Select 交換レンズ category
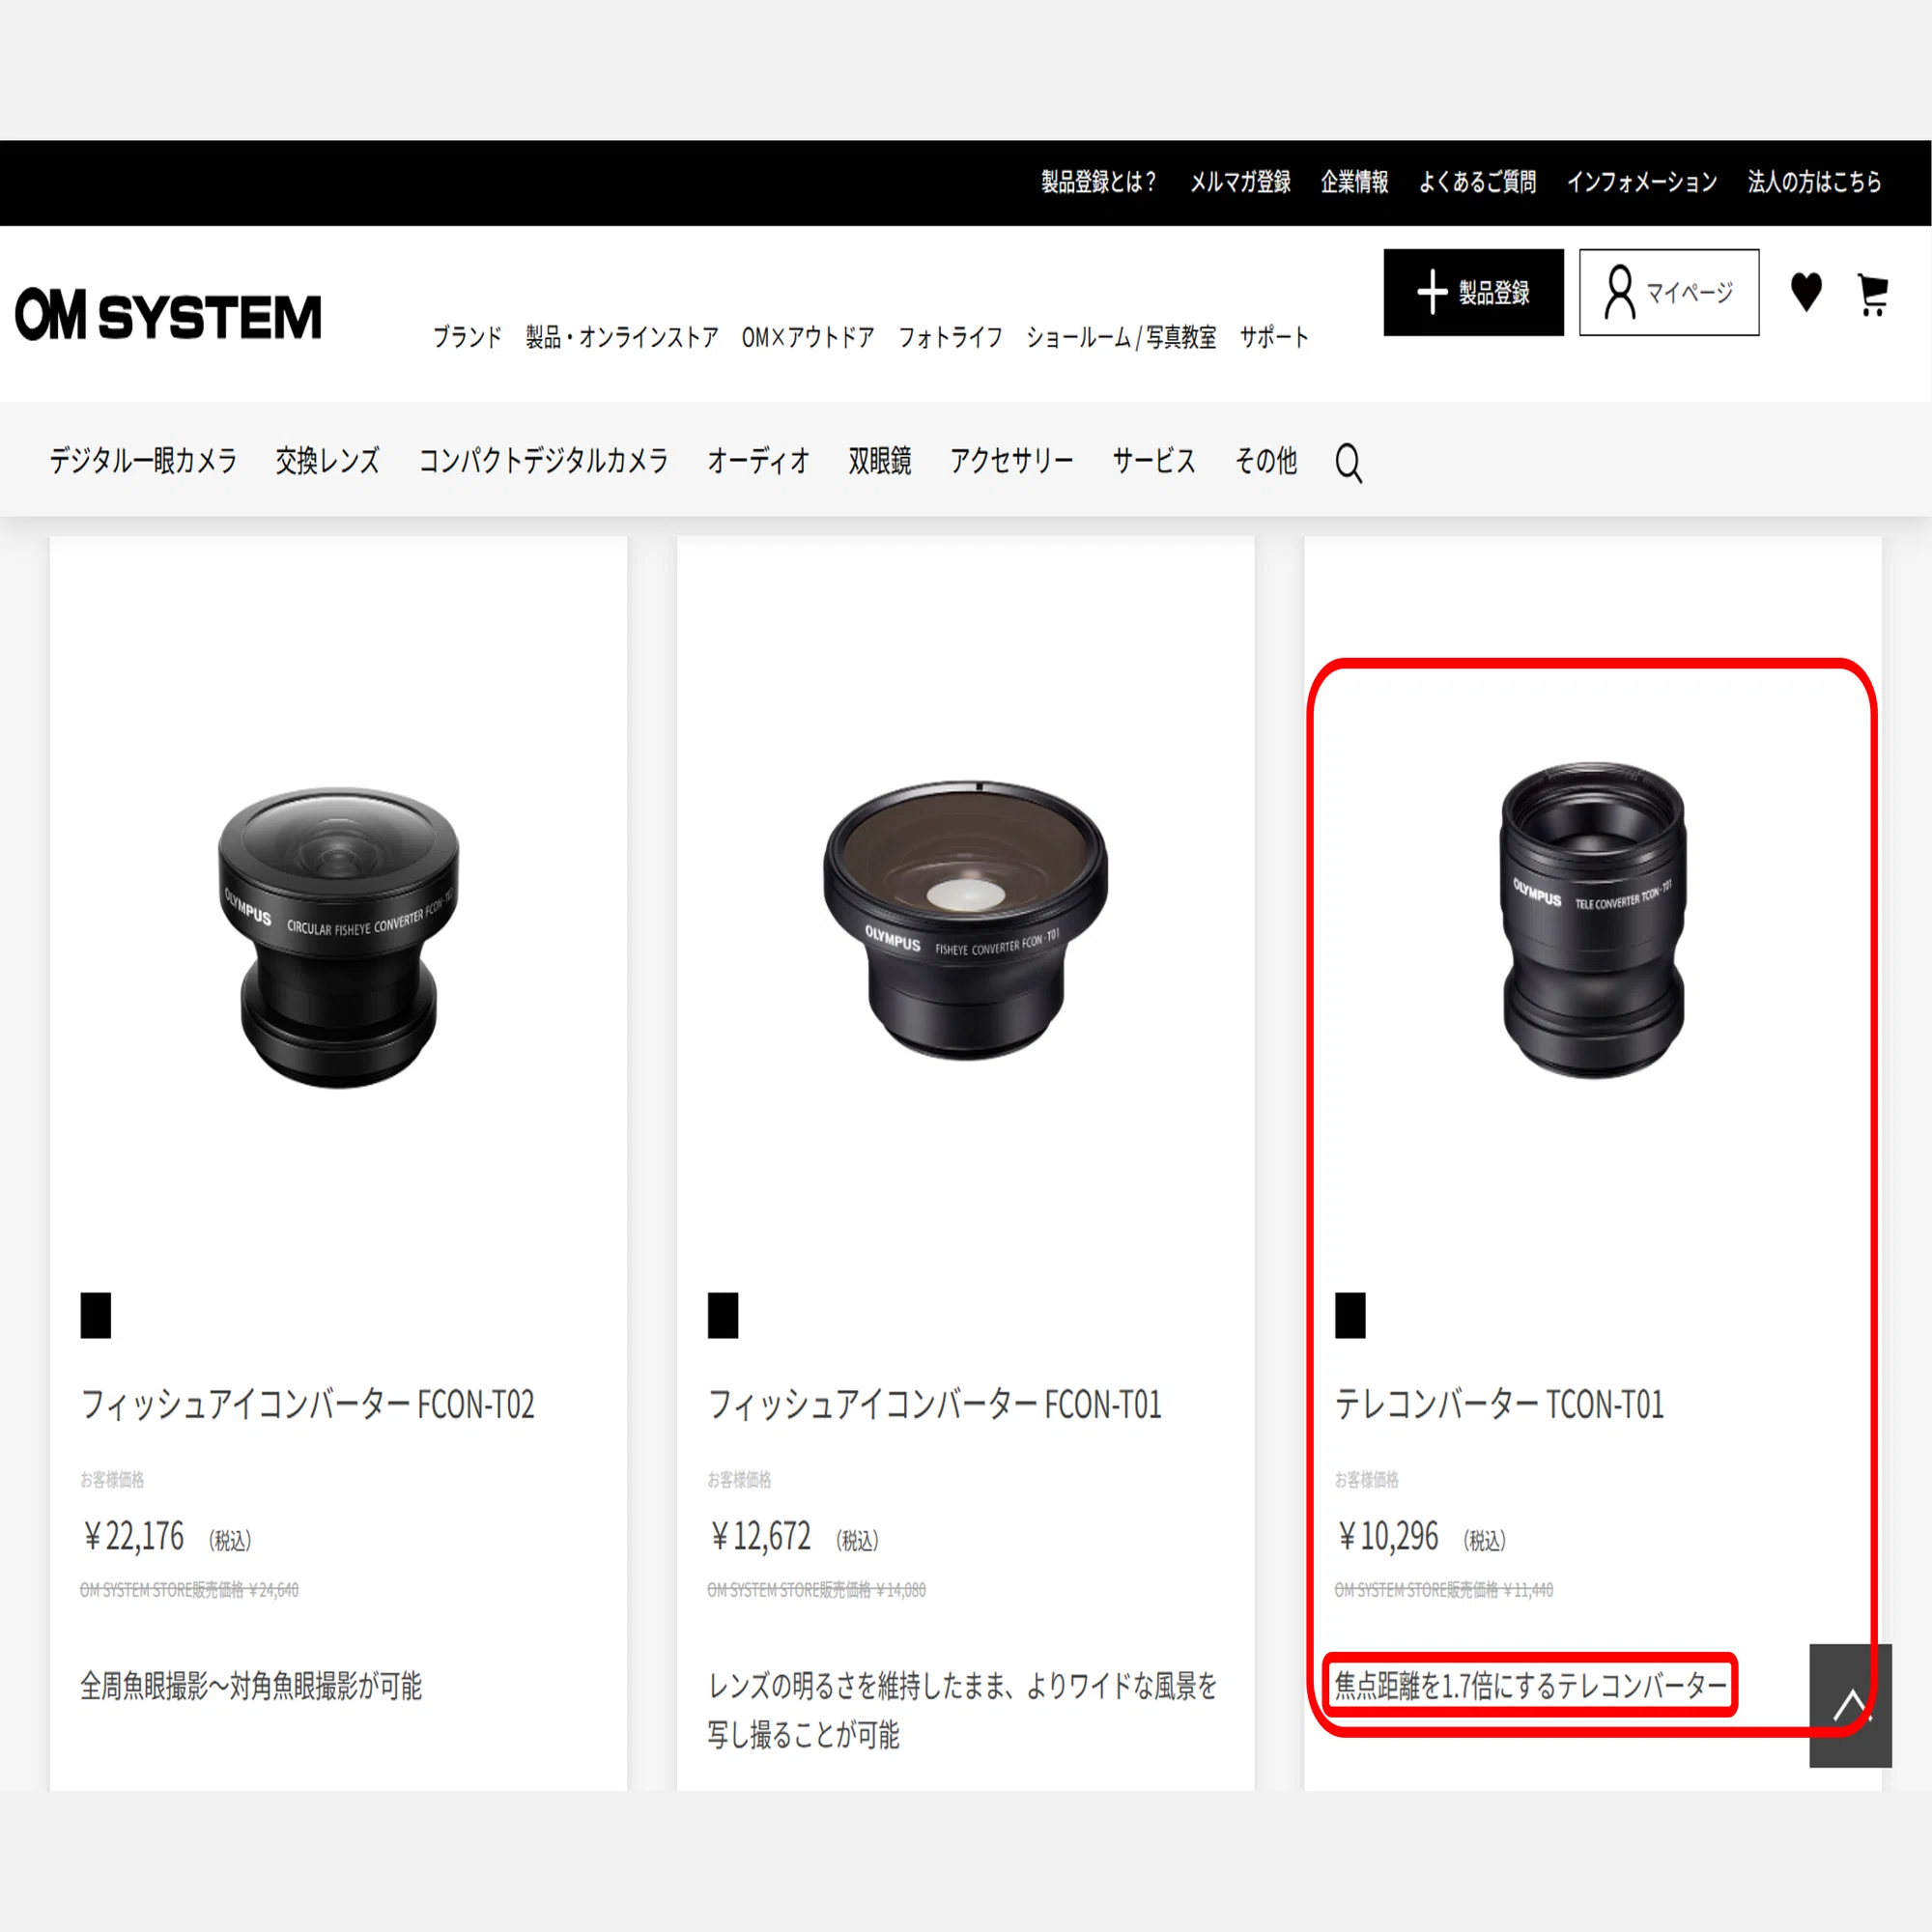Image resolution: width=1932 pixels, height=1932 pixels. coord(328,461)
